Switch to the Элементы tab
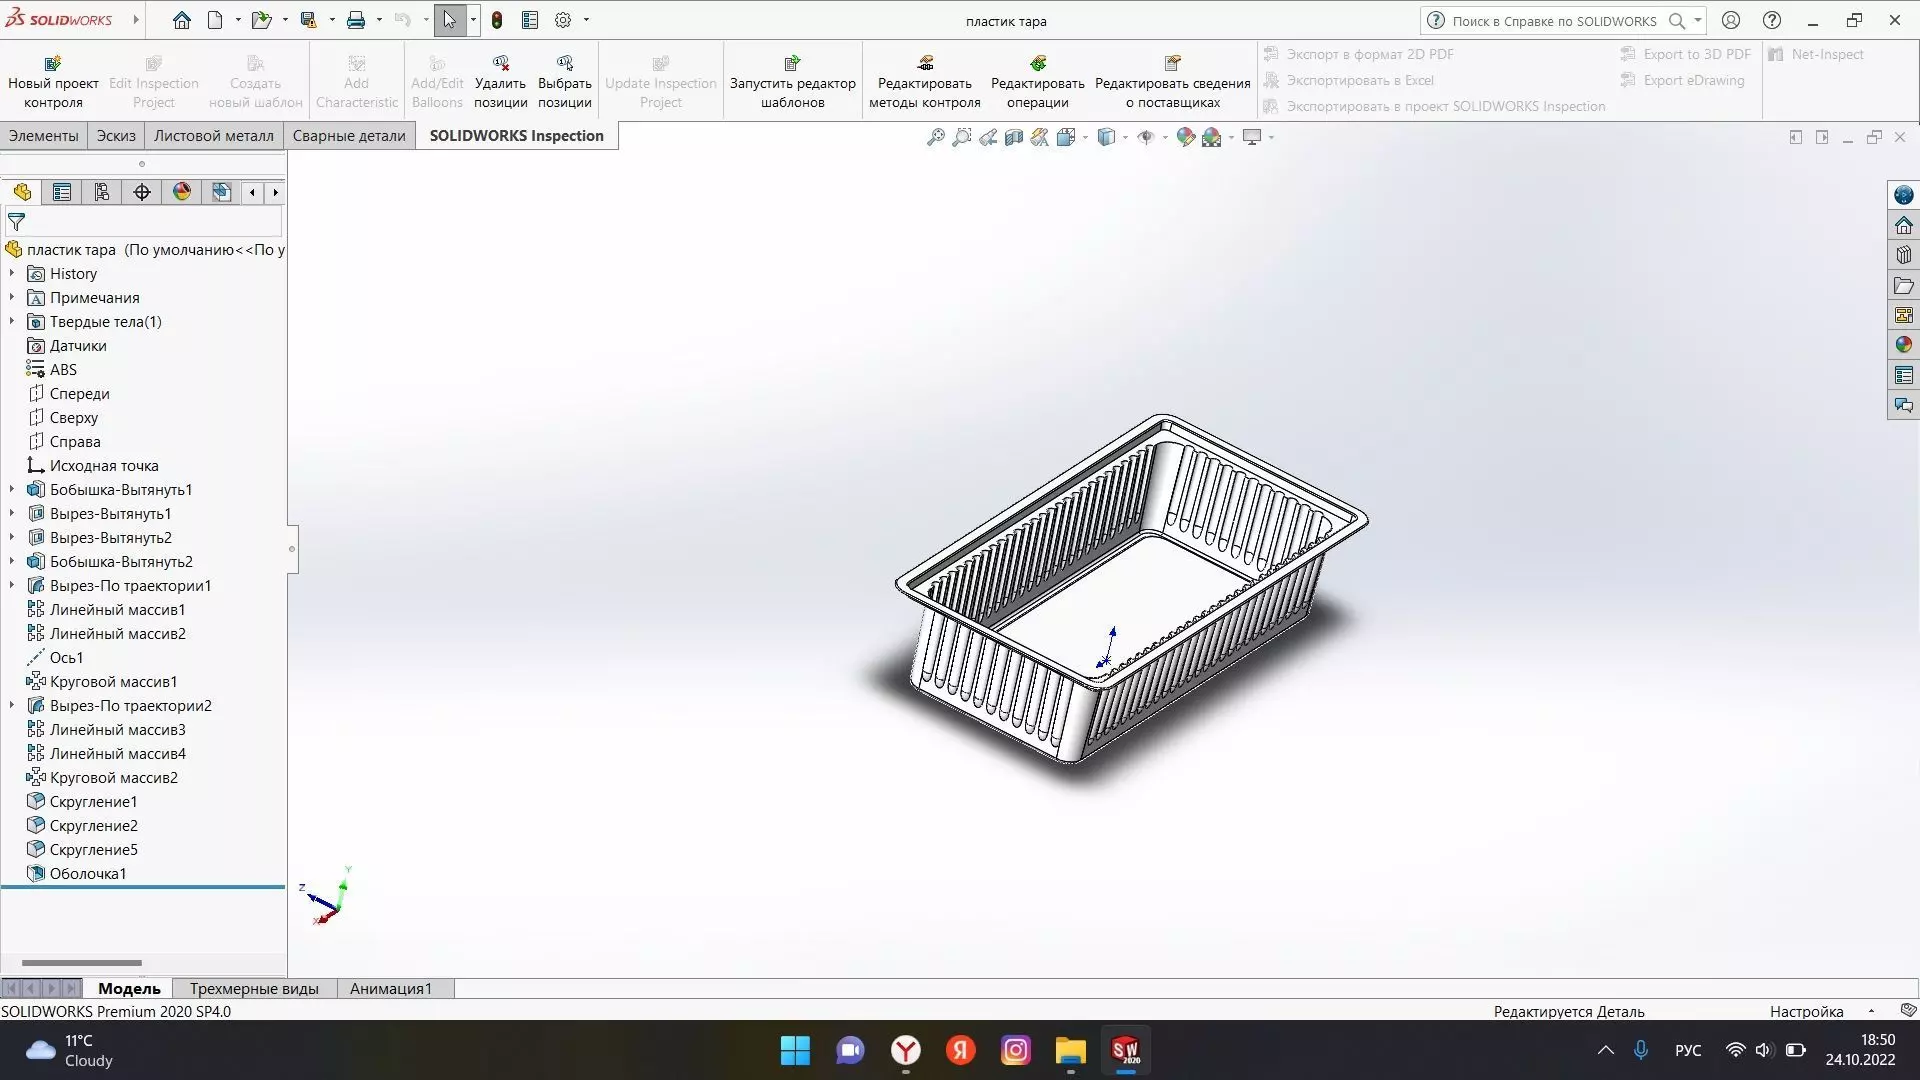The image size is (1920, 1080). point(43,136)
